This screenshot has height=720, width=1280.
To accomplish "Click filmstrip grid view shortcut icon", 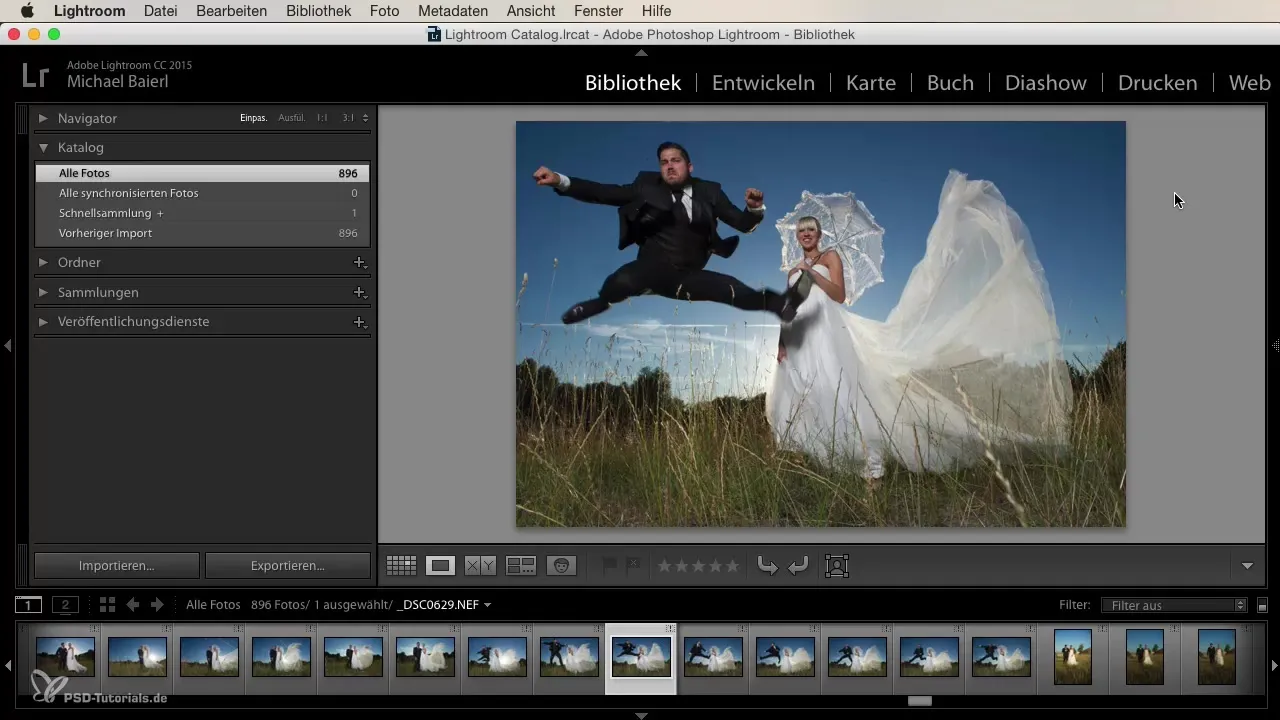I will pyautogui.click(x=108, y=605).
